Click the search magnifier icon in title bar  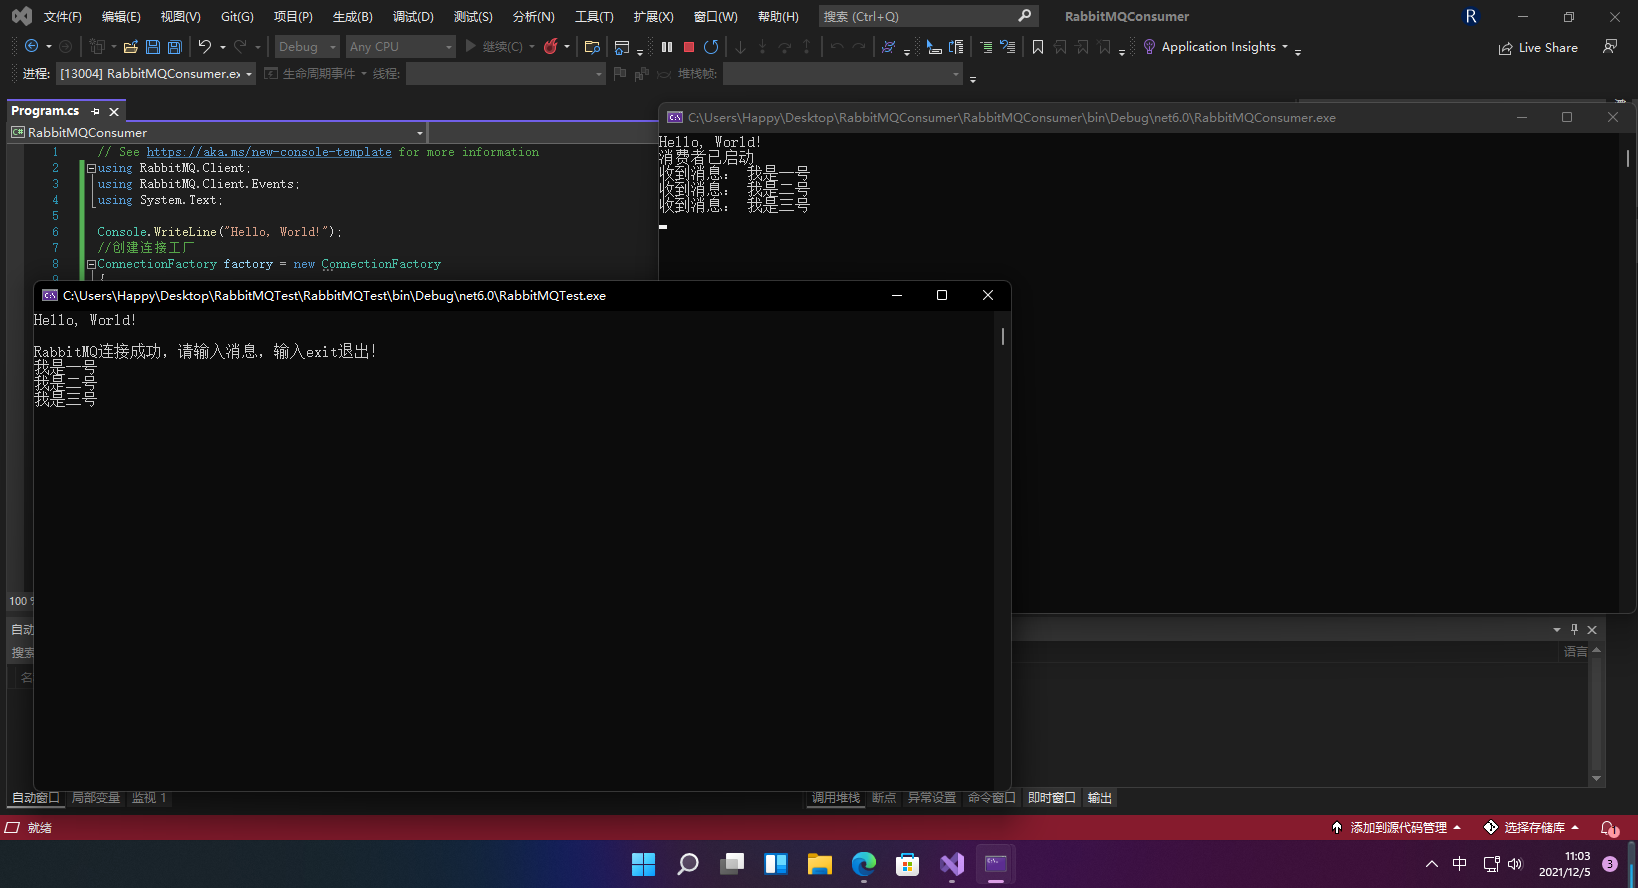click(1024, 16)
